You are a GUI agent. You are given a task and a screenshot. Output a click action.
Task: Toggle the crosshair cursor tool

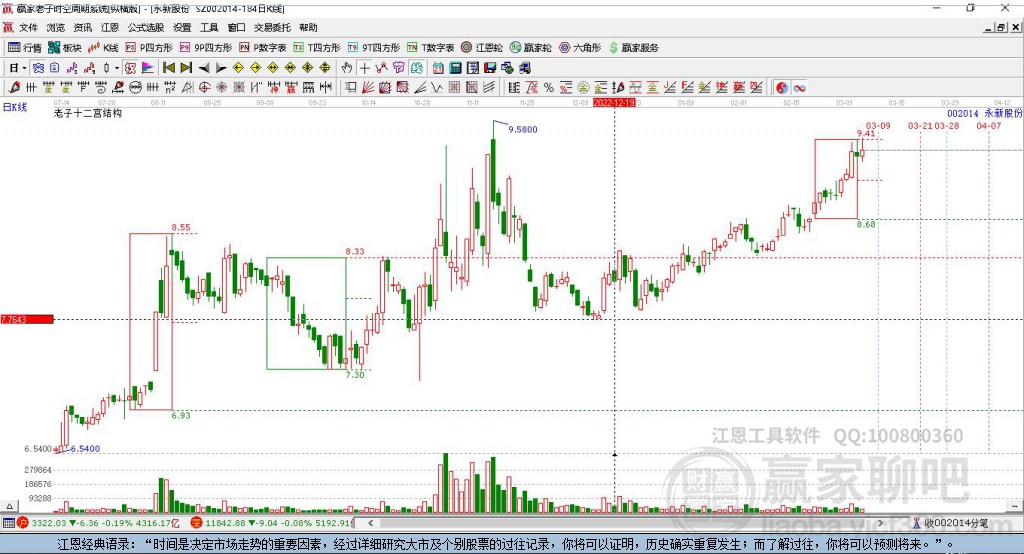[364, 68]
